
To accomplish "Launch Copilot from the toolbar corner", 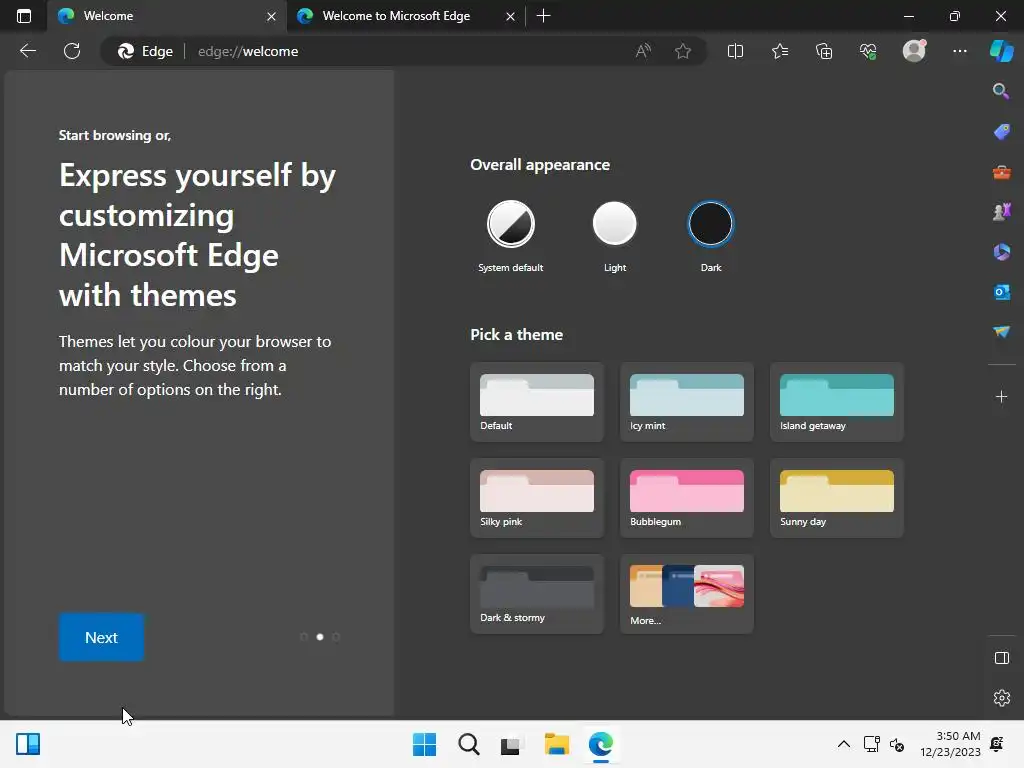I will pyautogui.click(x=1001, y=51).
